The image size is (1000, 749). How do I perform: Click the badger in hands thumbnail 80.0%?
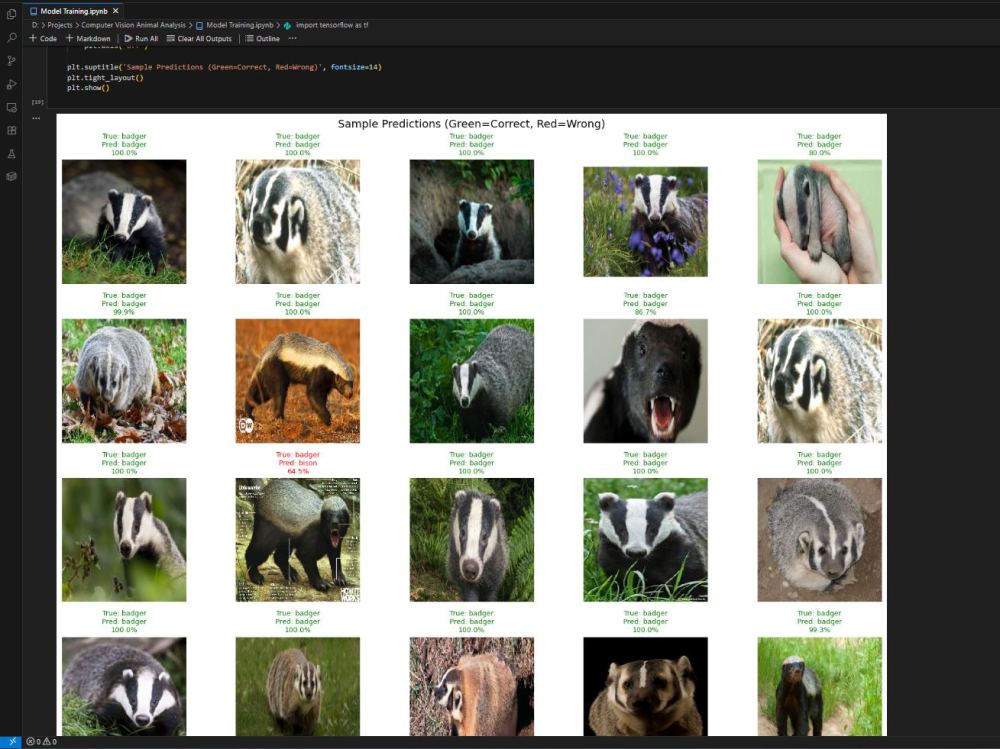[x=820, y=221]
